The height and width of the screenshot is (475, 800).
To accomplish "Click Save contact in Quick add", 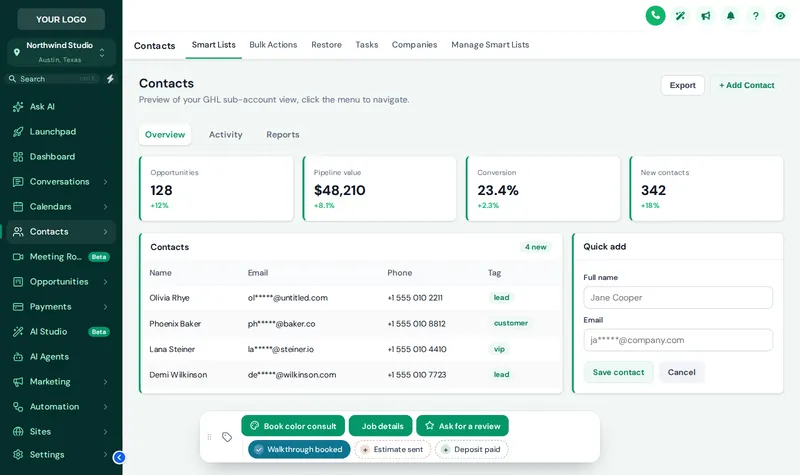I will 618,372.
